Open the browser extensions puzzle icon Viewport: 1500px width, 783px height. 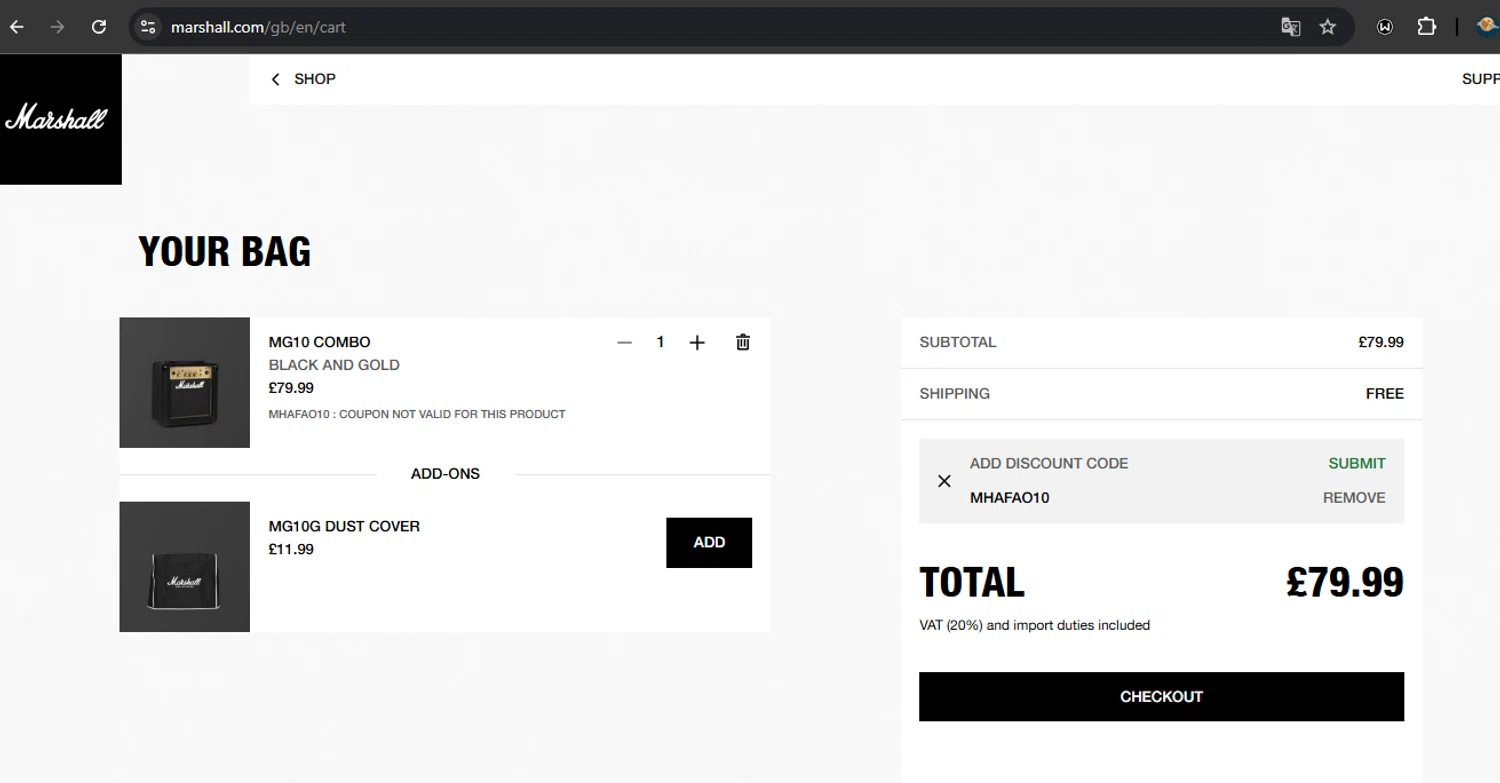(1427, 27)
